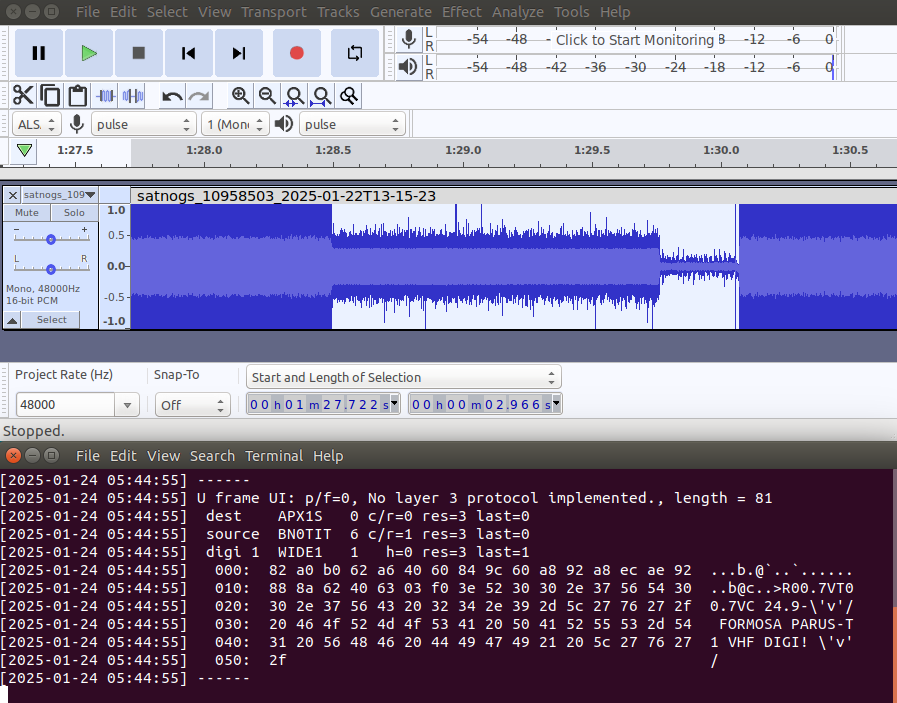The height and width of the screenshot is (703, 897).
Task: Open selection start time format arrow
Action: tap(394, 404)
